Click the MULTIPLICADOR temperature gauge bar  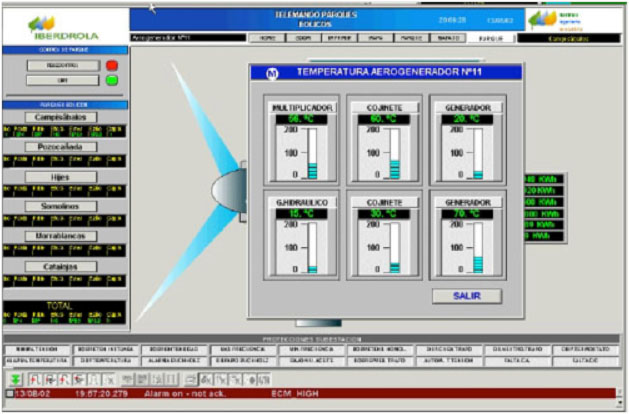[x=312, y=154]
